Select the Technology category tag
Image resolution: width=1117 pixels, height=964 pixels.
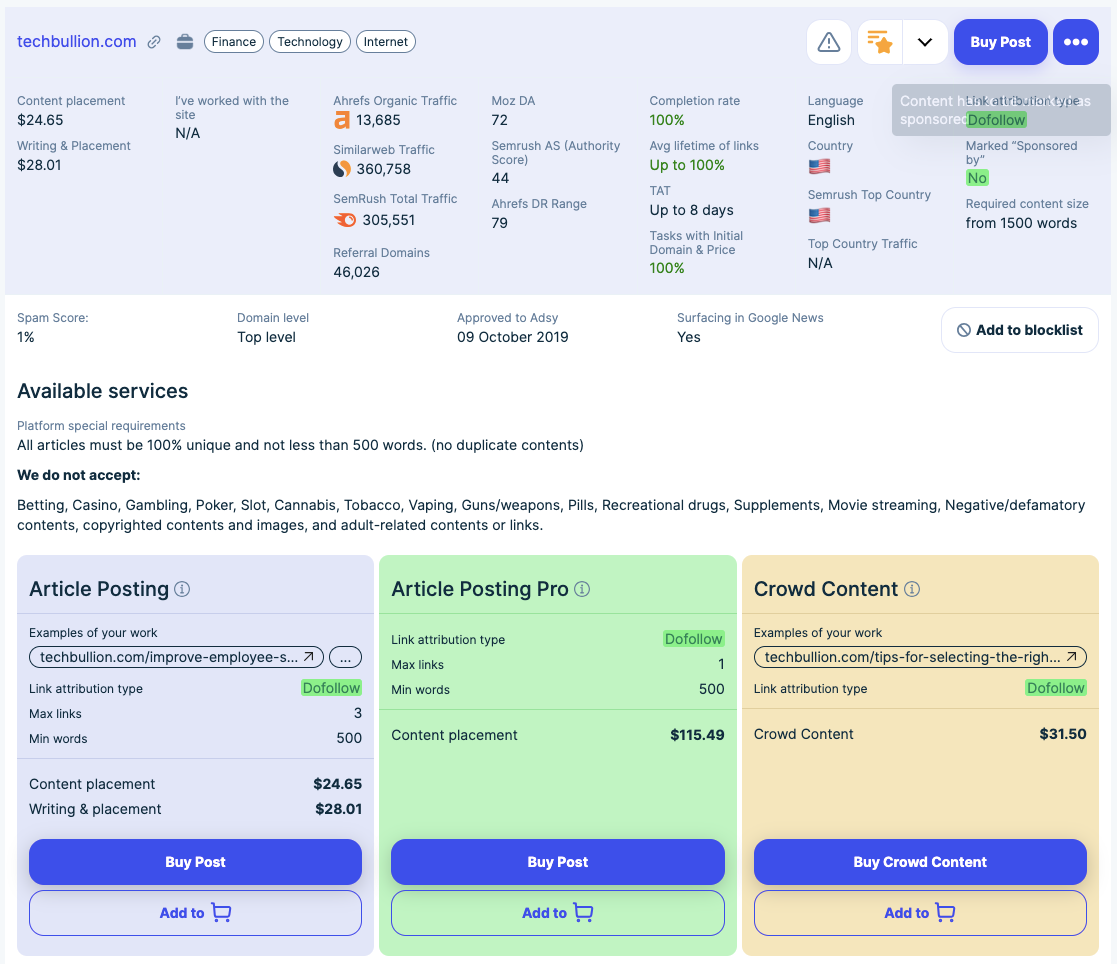pyautogui.click(x=310, y=42)
